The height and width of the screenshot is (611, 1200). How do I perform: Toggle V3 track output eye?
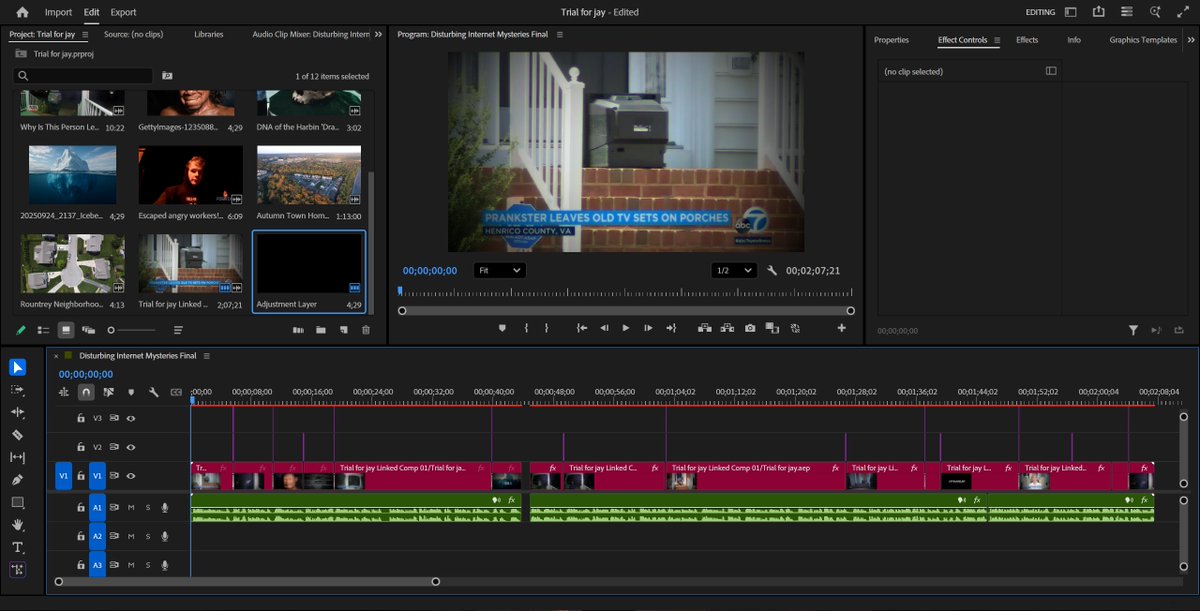(x=130, y=419)
